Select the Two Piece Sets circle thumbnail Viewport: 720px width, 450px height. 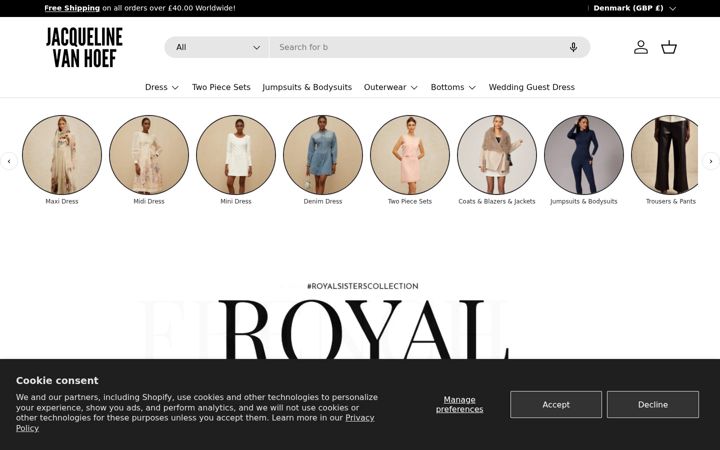(x=410, y=155)
